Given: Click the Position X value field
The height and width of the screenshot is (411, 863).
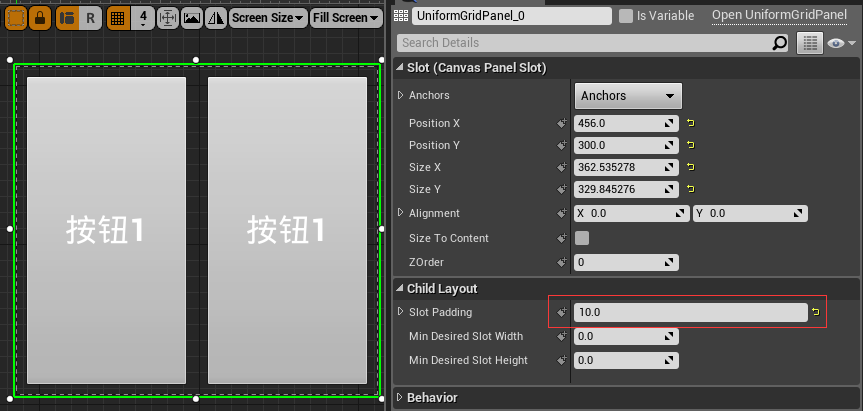Looking at the screenshot, I should pos(626,123).
